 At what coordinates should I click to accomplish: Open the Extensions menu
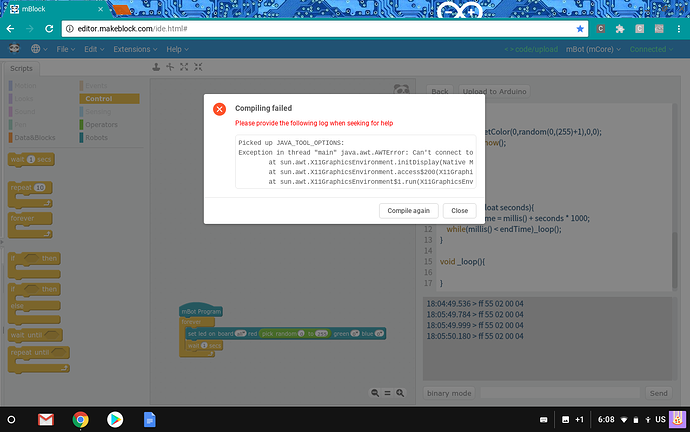pos(135,49)
